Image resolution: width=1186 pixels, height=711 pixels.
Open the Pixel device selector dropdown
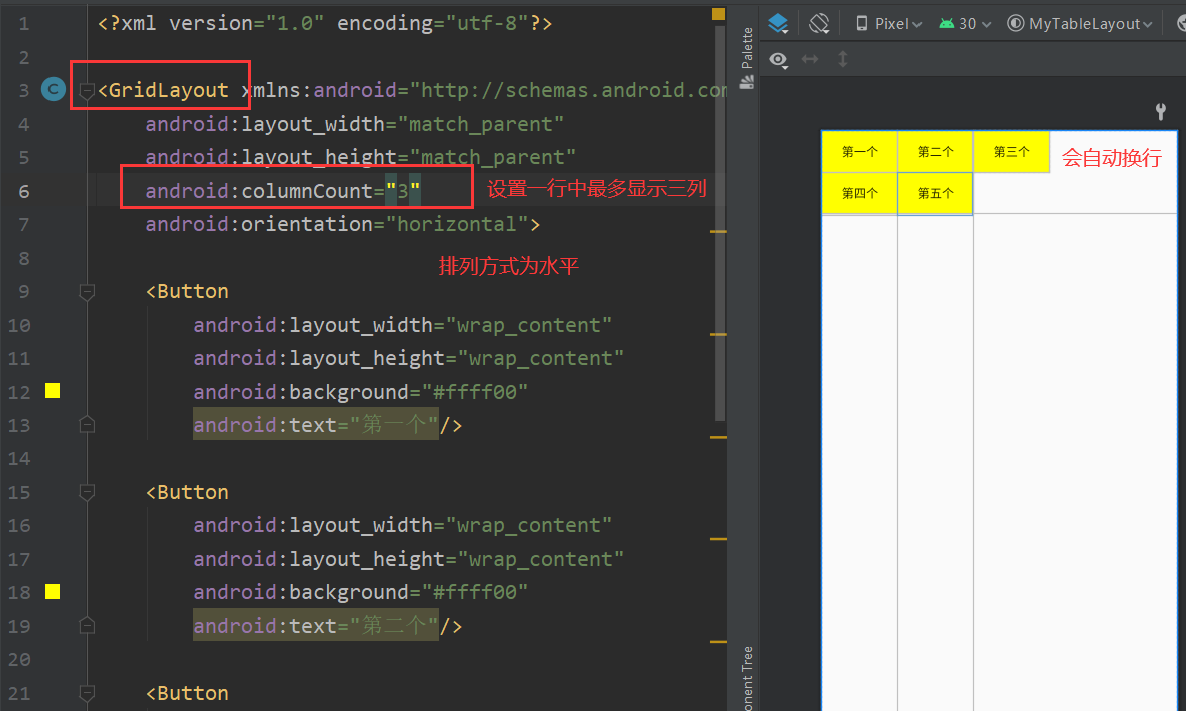coord(889,23)
